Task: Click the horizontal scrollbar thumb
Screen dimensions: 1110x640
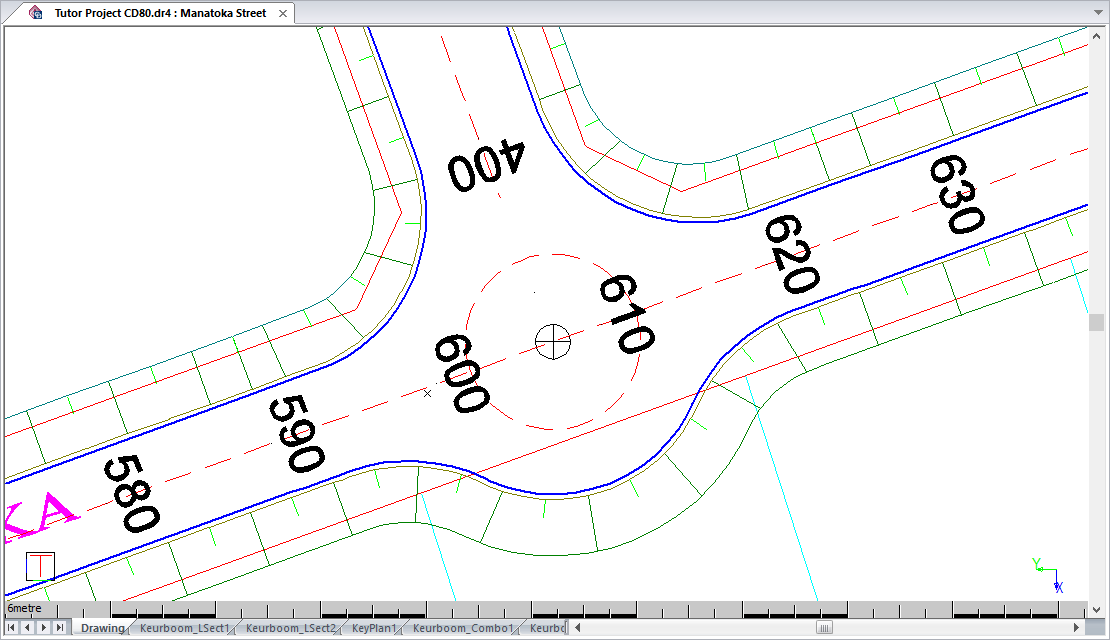Action: [x=824, y=628]
